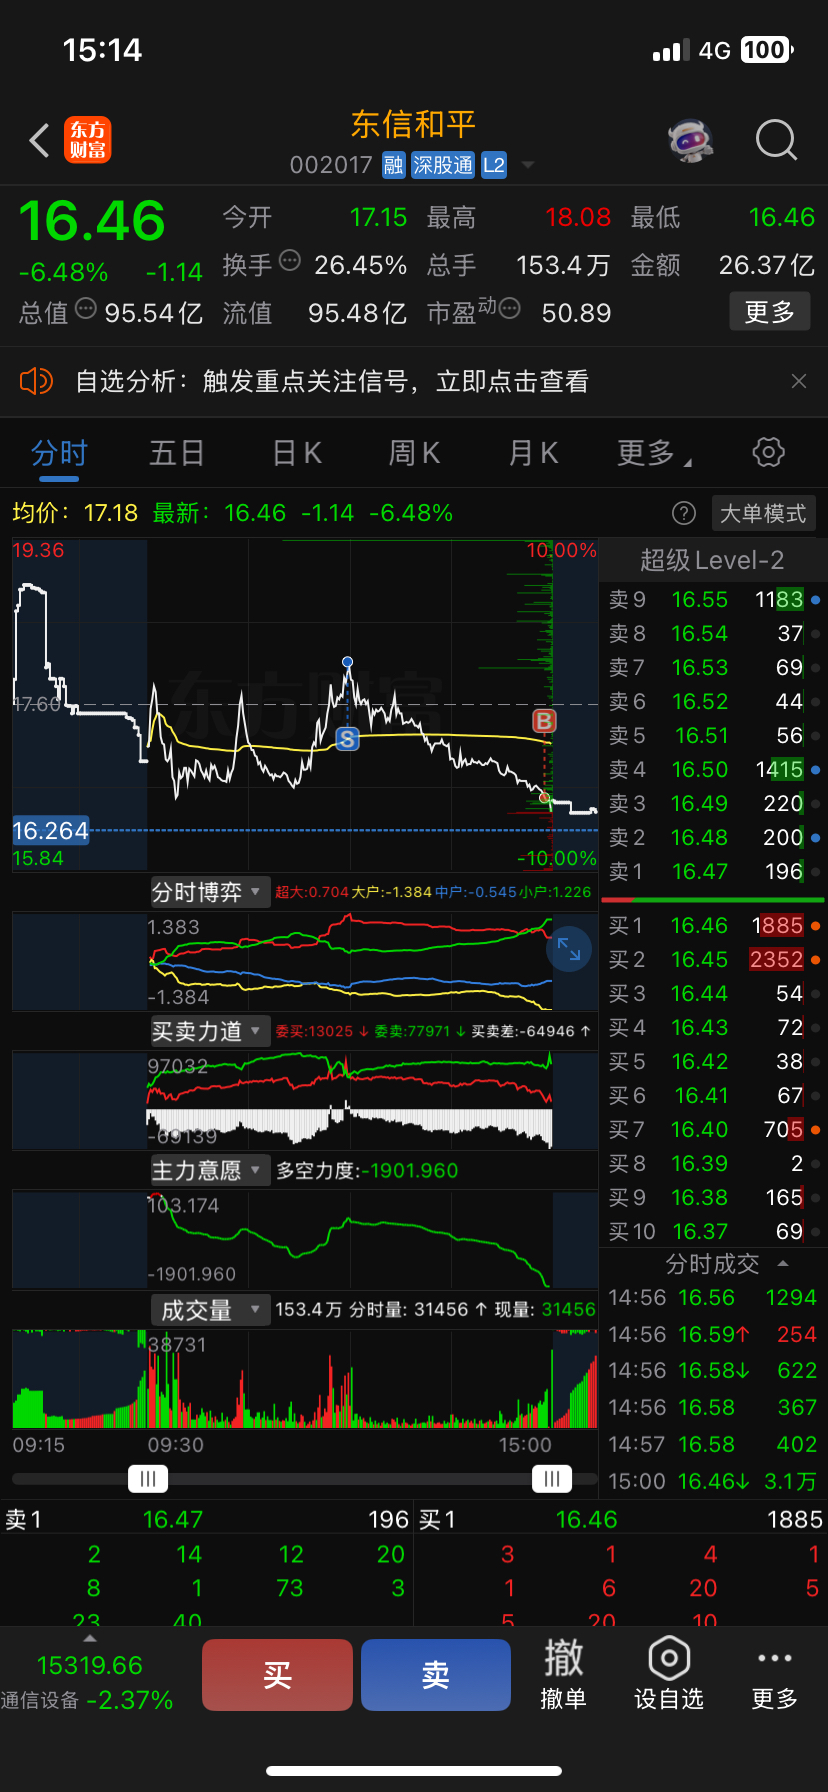Open the 东方财富 logo icon
Screen dimensions: 828x1792
click(x=88, y=140)
